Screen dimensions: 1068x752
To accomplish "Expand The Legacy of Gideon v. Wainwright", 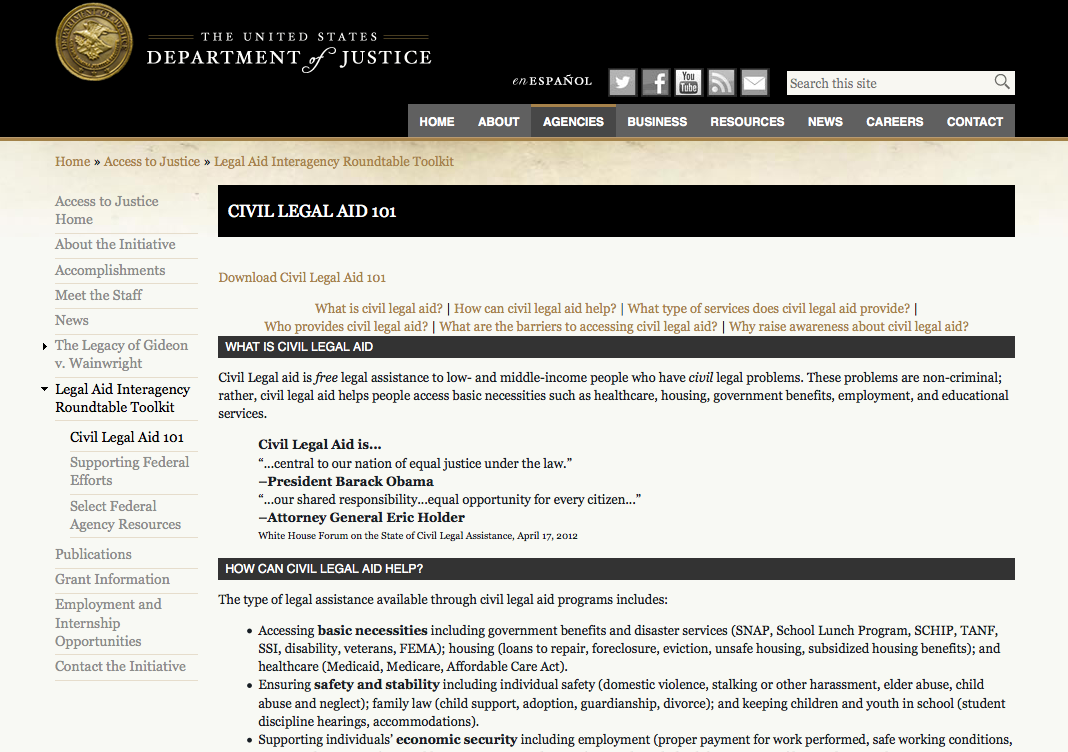I will coord(45,346).
